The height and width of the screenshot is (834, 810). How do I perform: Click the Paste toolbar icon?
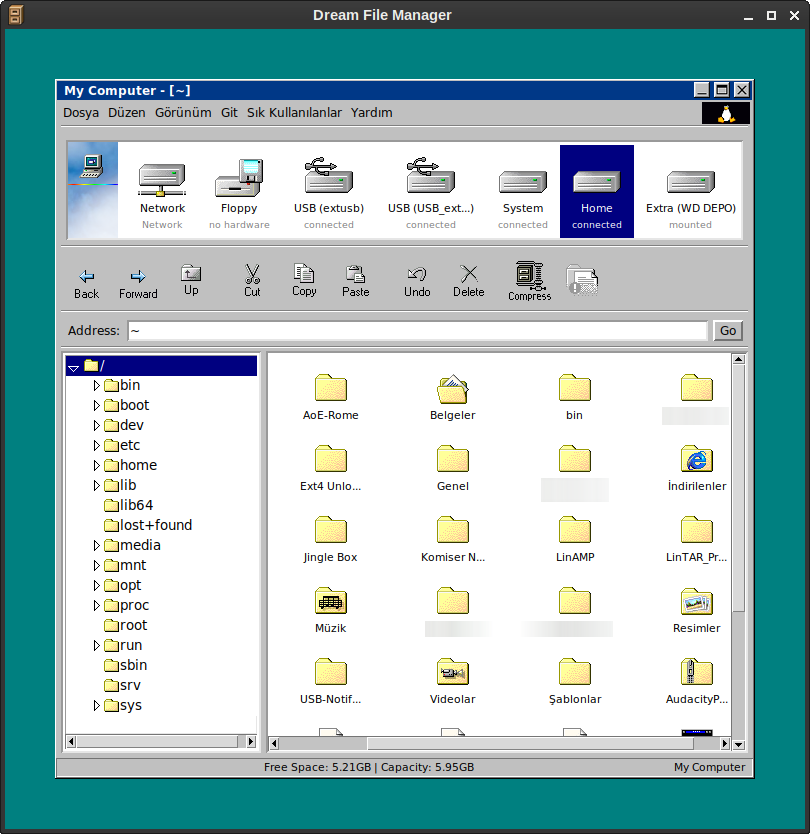pos(355,273)
